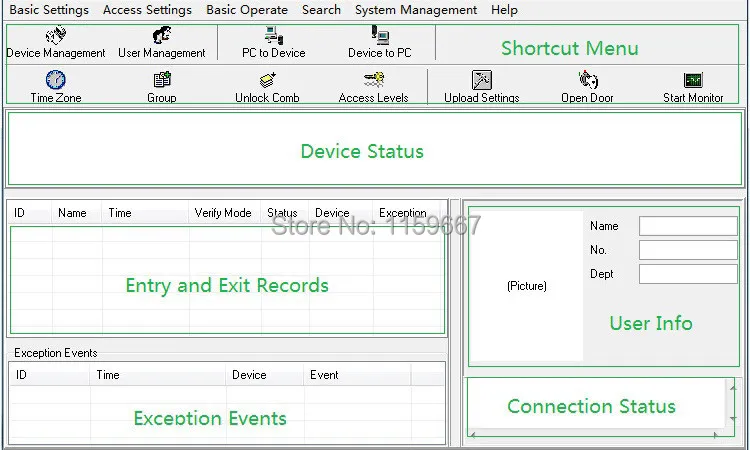Click the connection status scroll down arrow
Viewport: 750px width, 450px height.
click(733, 418)
